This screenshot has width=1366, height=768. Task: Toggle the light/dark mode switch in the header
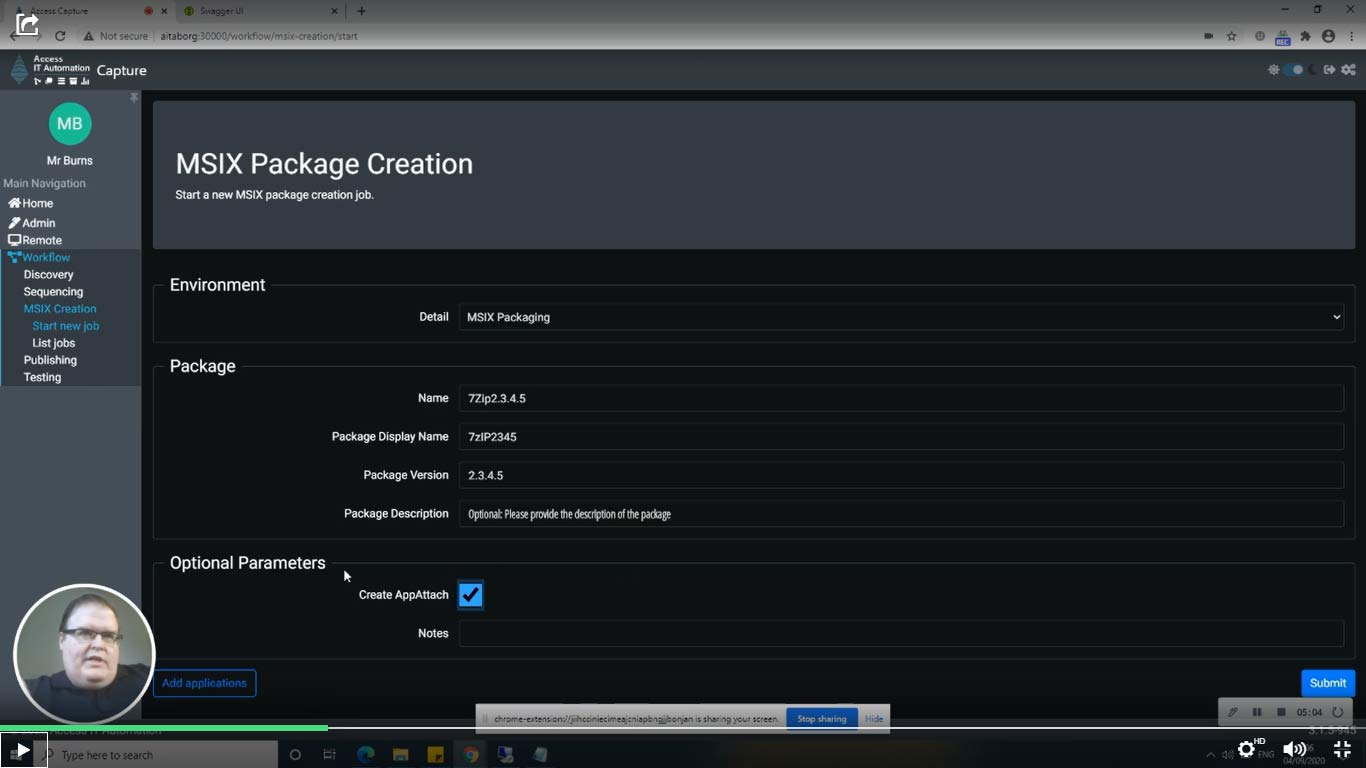(x=1292, y=70)
